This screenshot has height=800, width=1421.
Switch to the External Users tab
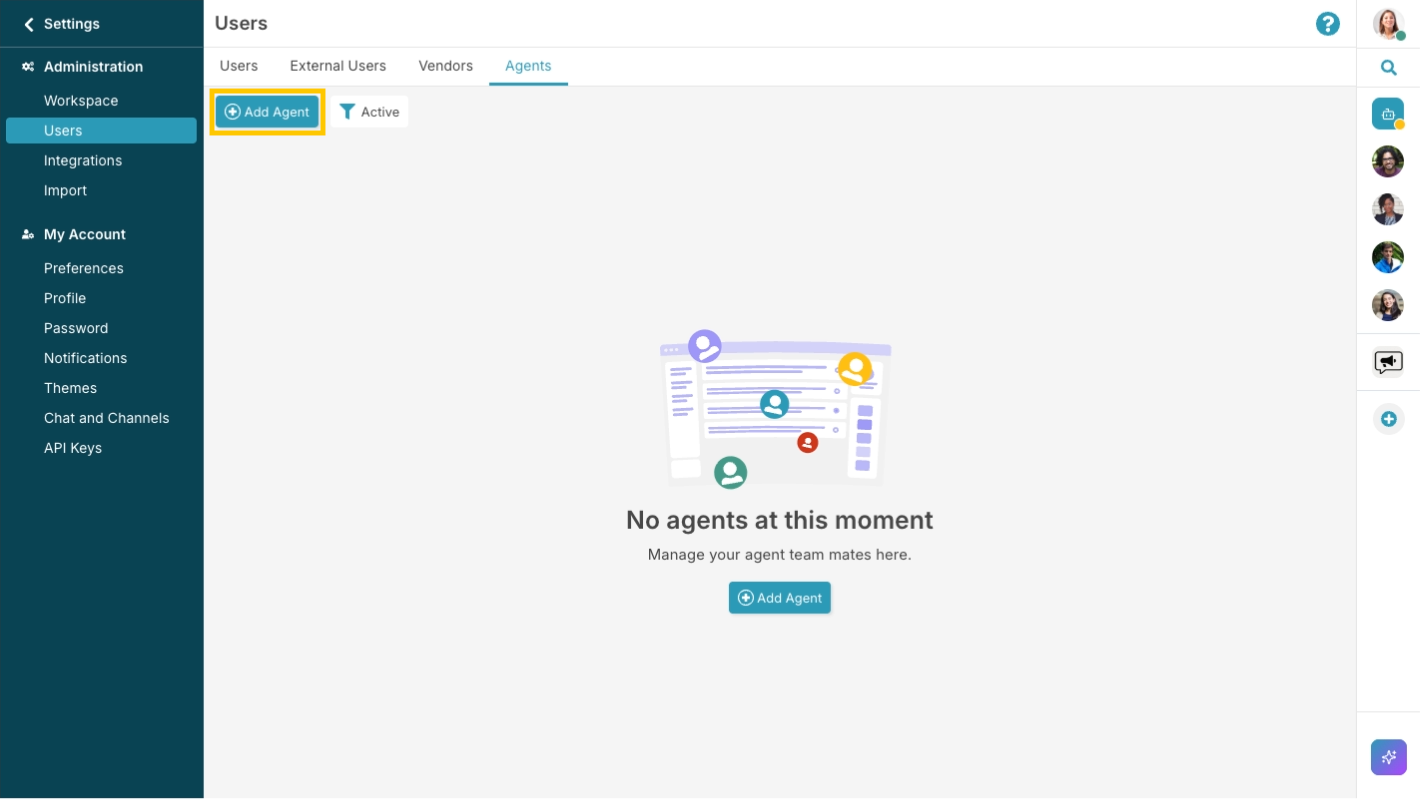[x=338, y=66]
